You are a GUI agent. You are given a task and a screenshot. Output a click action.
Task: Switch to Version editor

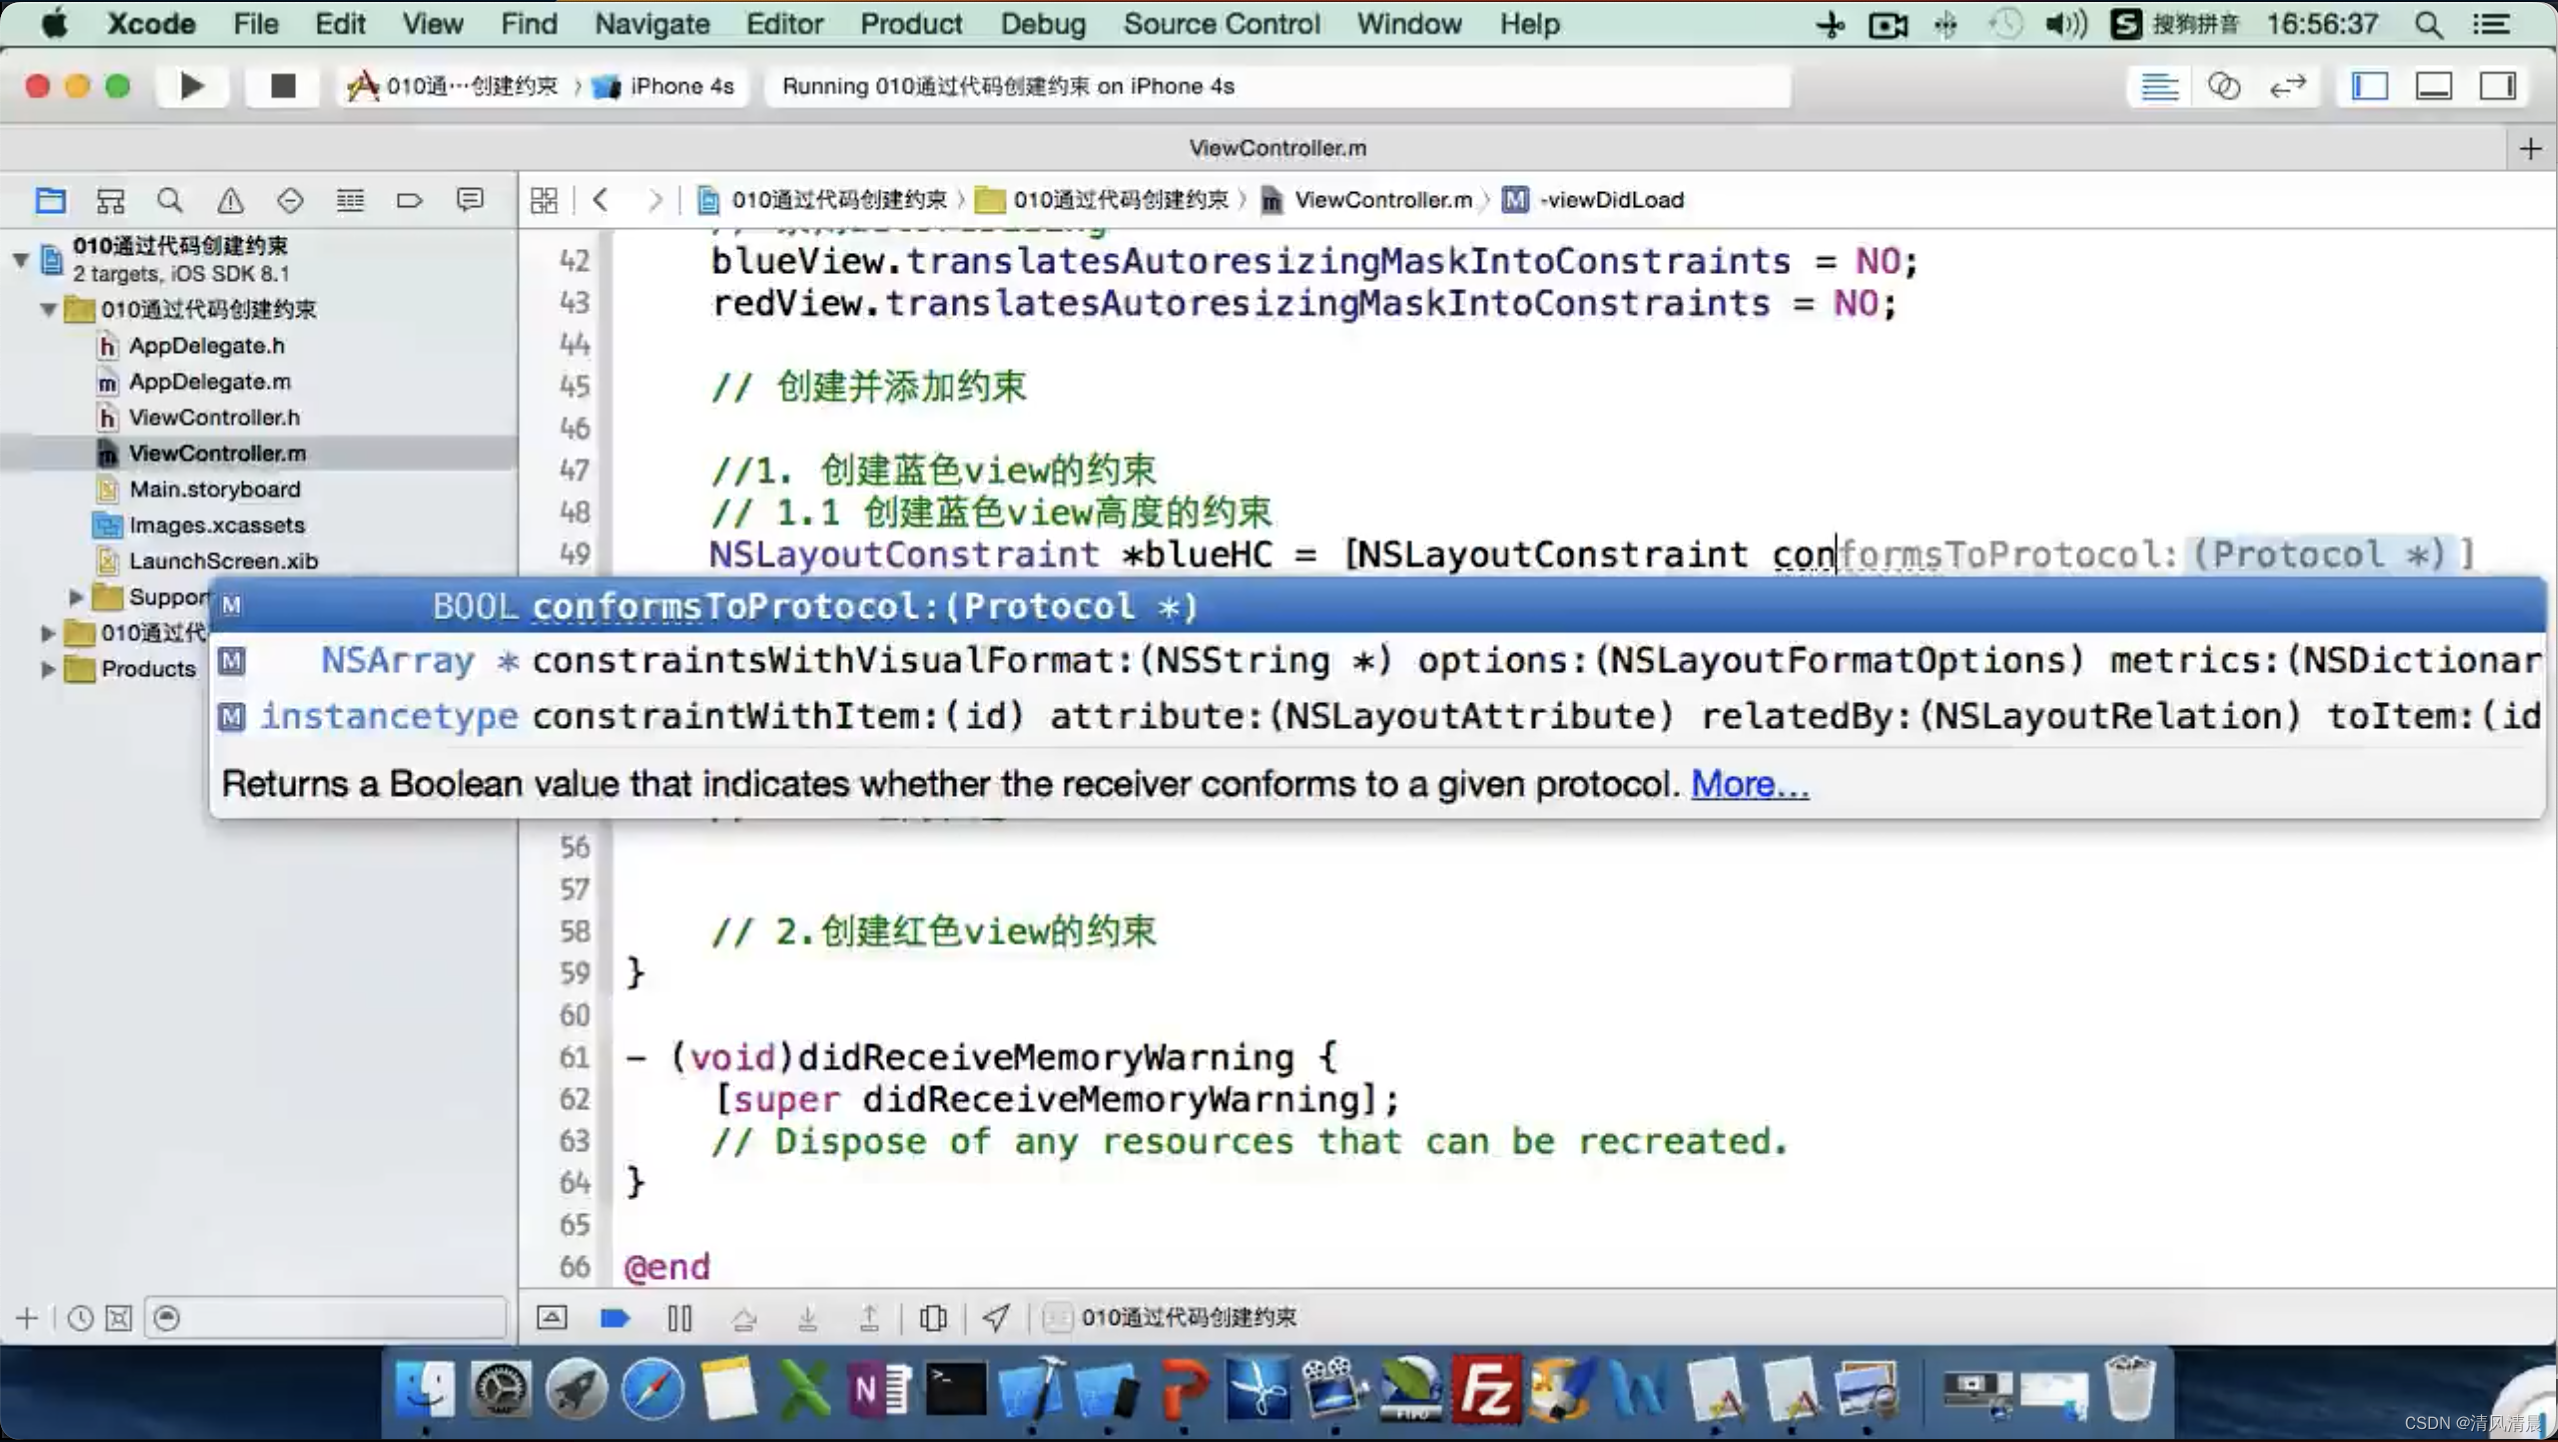pos(2287,86)
